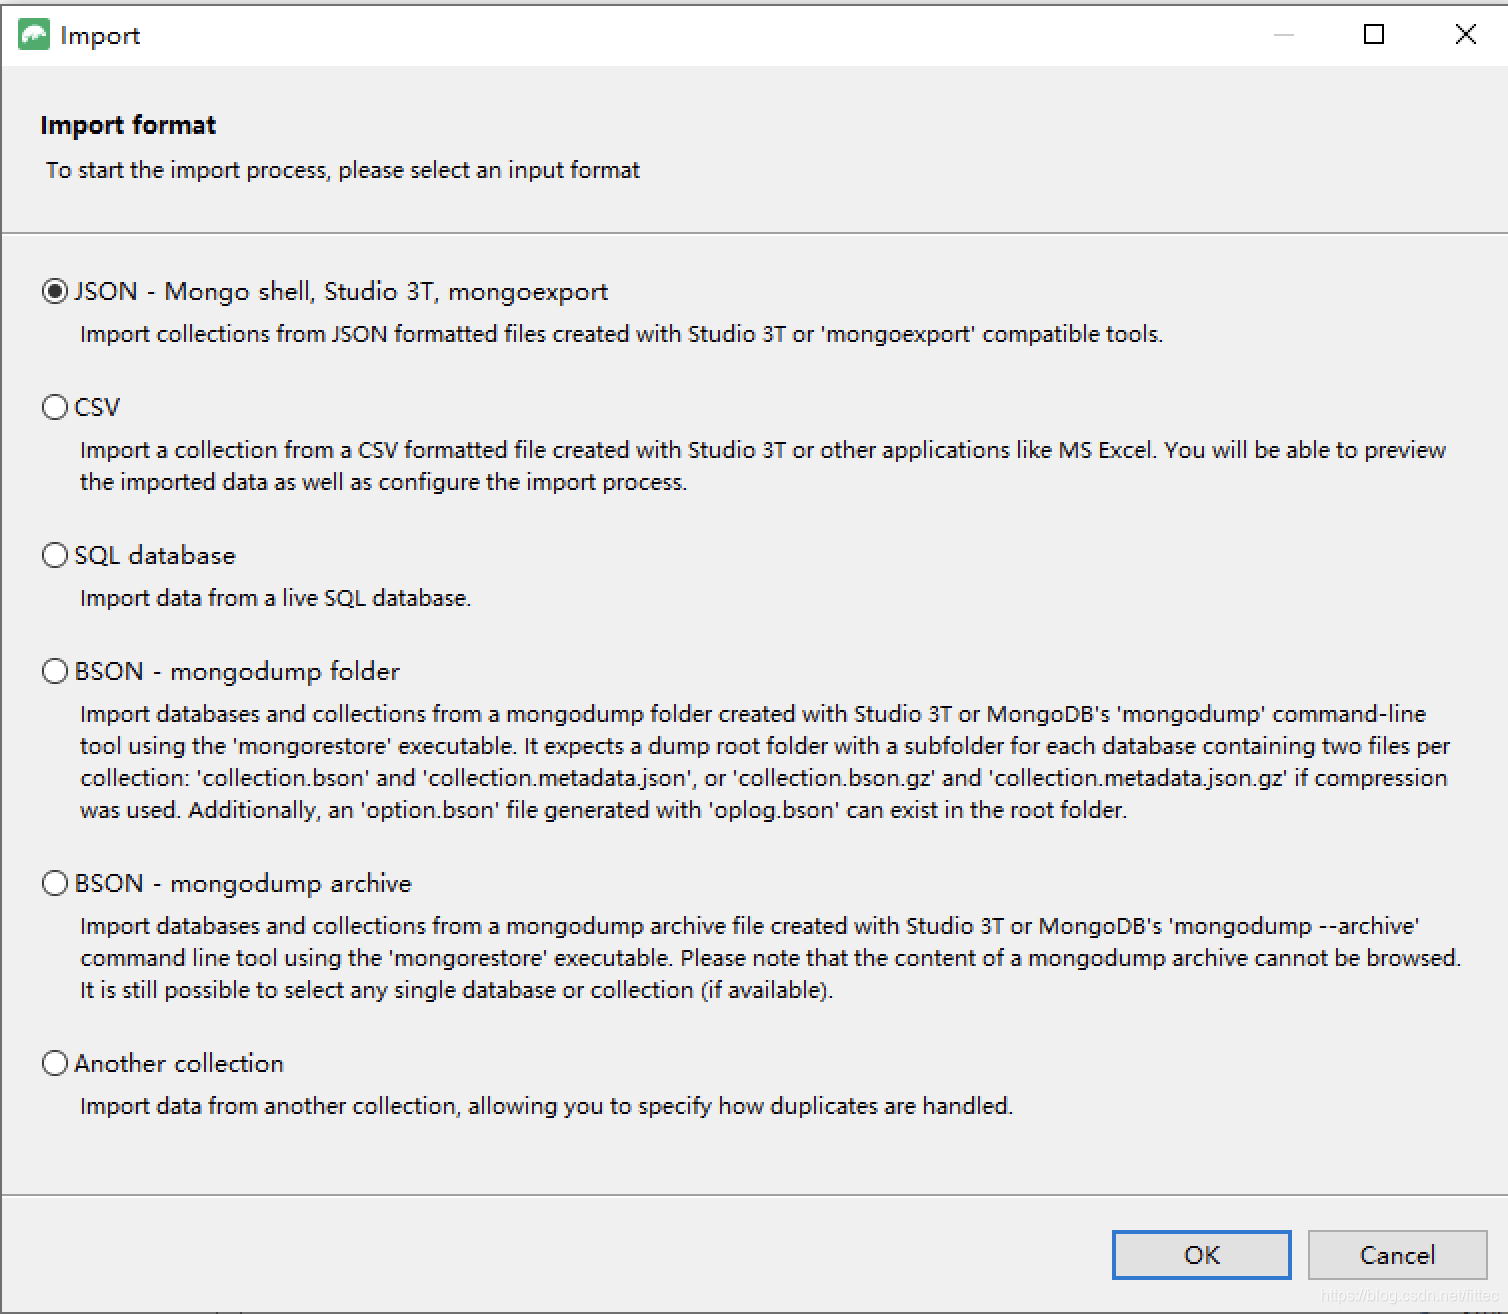Cancel the import dialog
1508x1314 pixels.
1397,1255
